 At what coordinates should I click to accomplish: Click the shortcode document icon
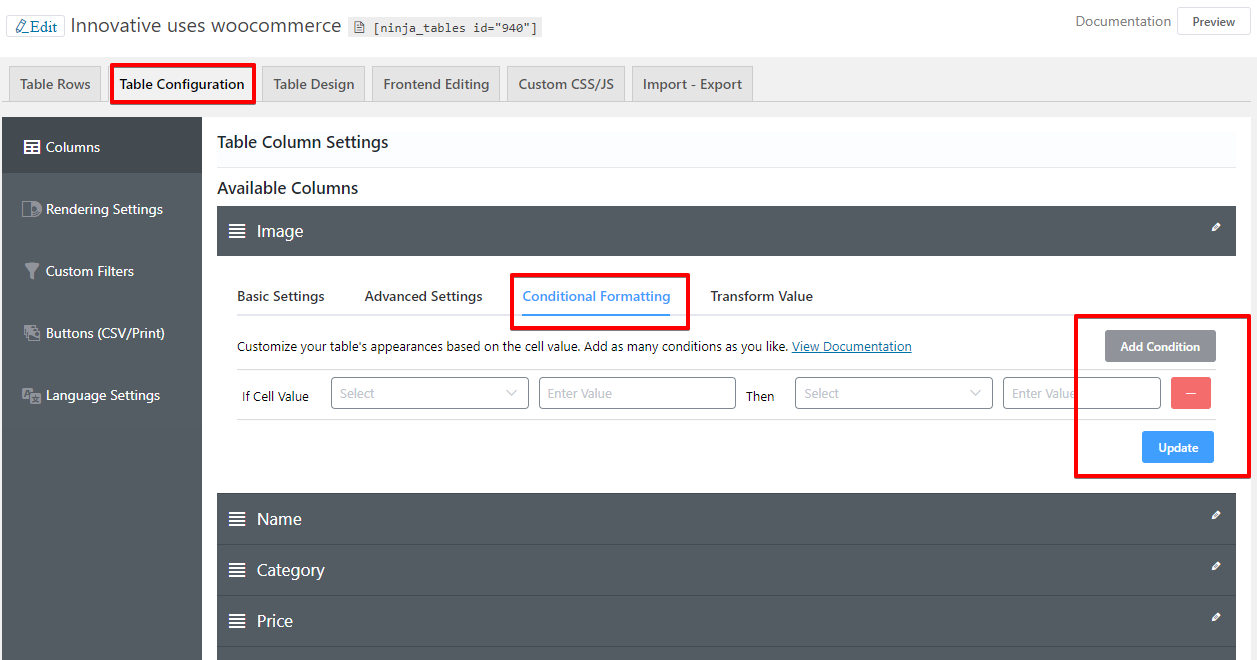360,28
